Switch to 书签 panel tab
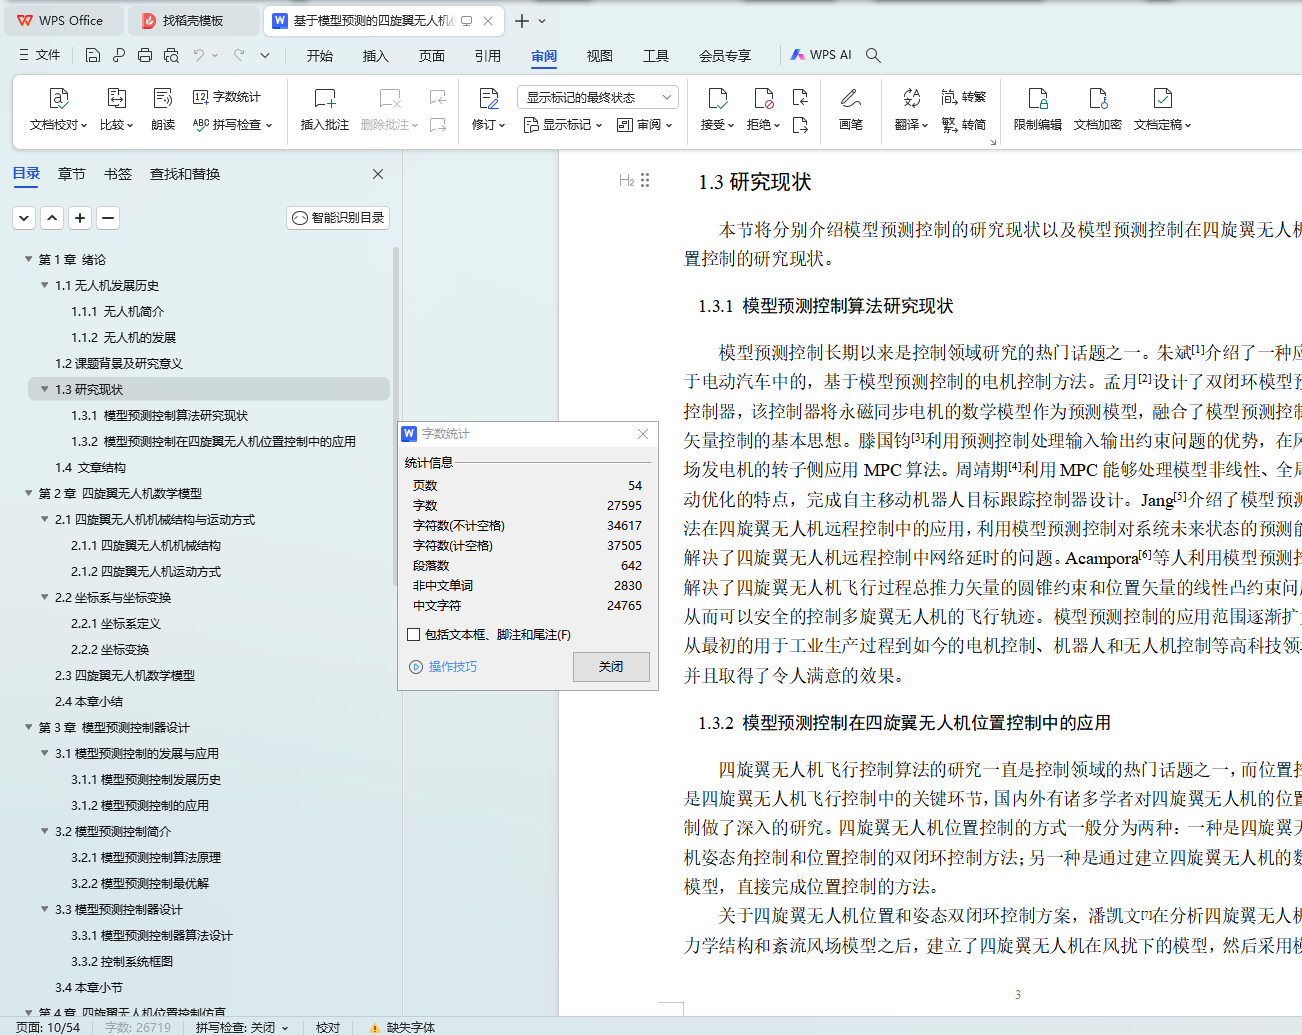Screen dimensions: 1302x1035 coord(118,174)
